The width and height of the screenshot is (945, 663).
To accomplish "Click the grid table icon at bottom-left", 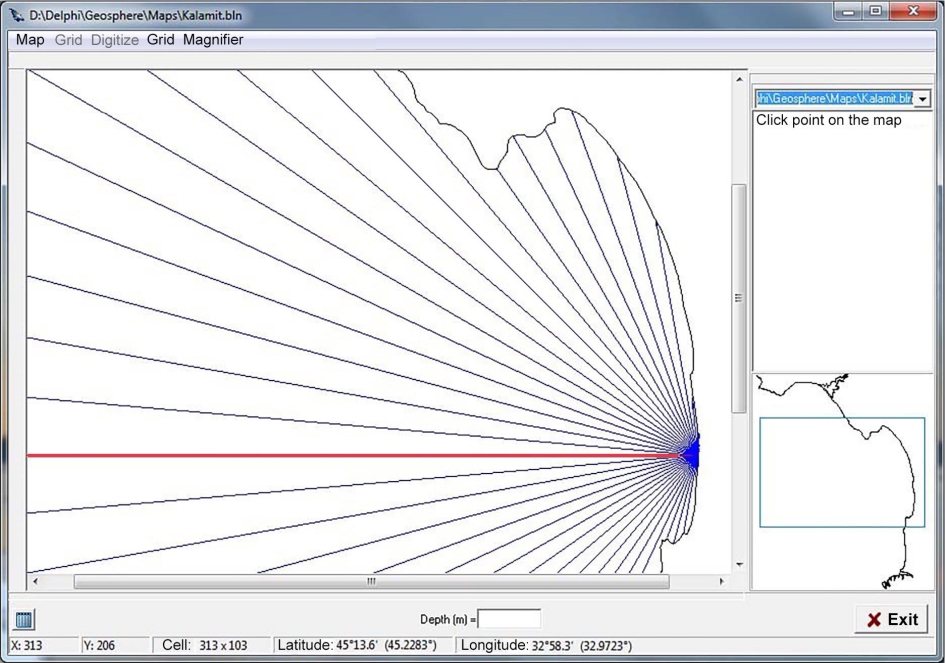I will [25, 620].
